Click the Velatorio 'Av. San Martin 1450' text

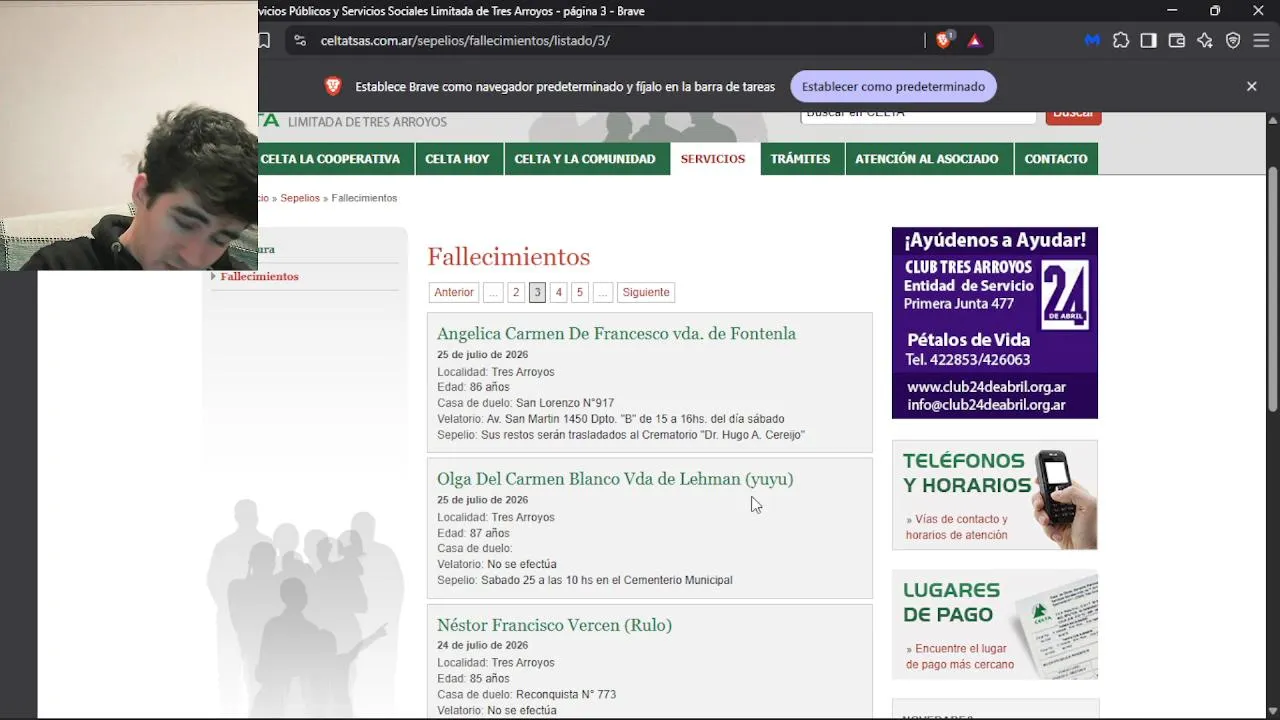point(611,419)
